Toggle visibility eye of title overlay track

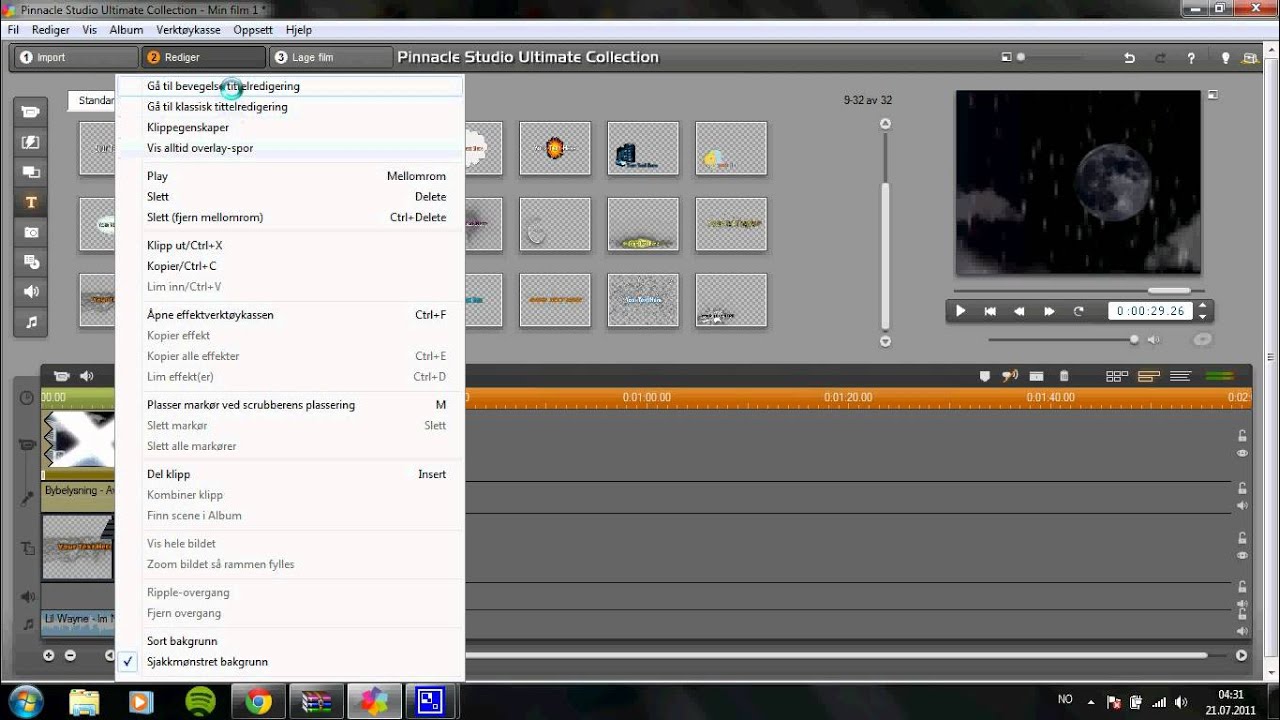(x=1242, y=555)
